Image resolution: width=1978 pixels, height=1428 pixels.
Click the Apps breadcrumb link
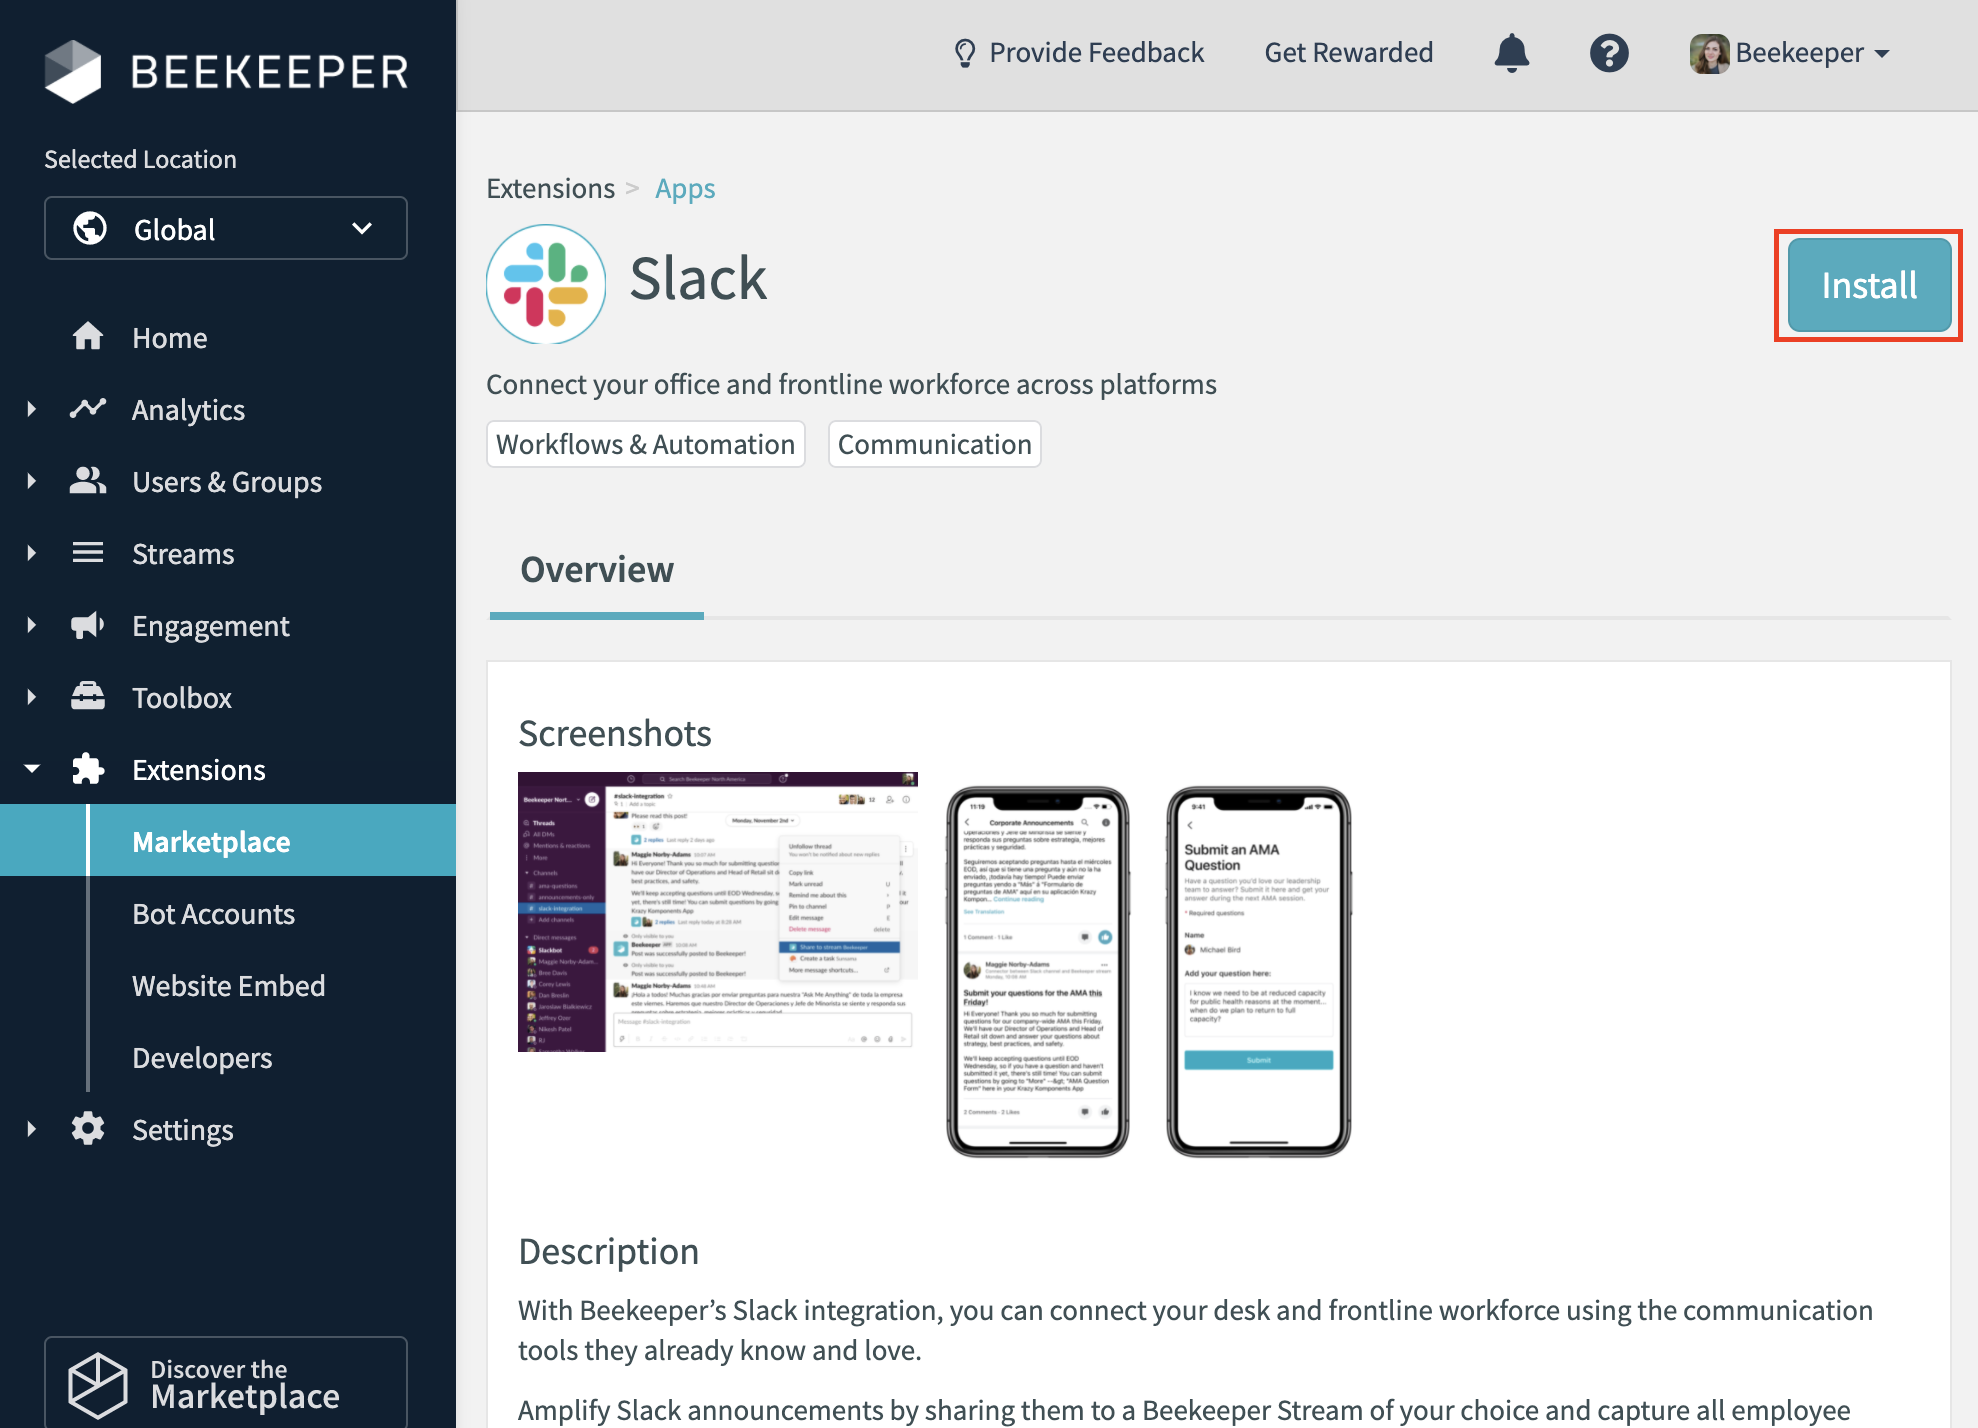[x=685, y=188]
